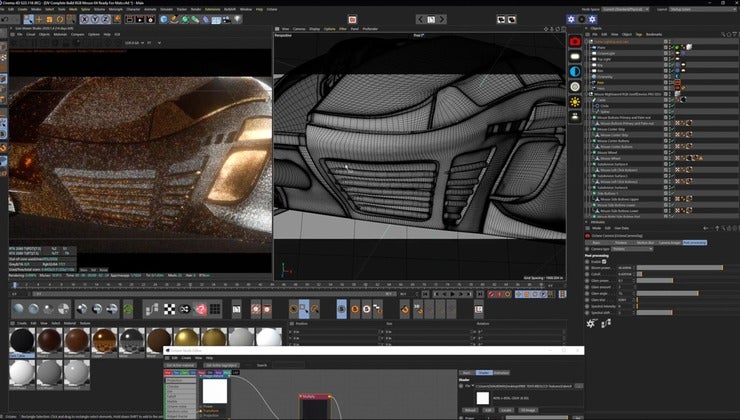Toggle the Enable checkbox under Post processing
Viewport: 740px width, 420px height.
coord(604,261)
